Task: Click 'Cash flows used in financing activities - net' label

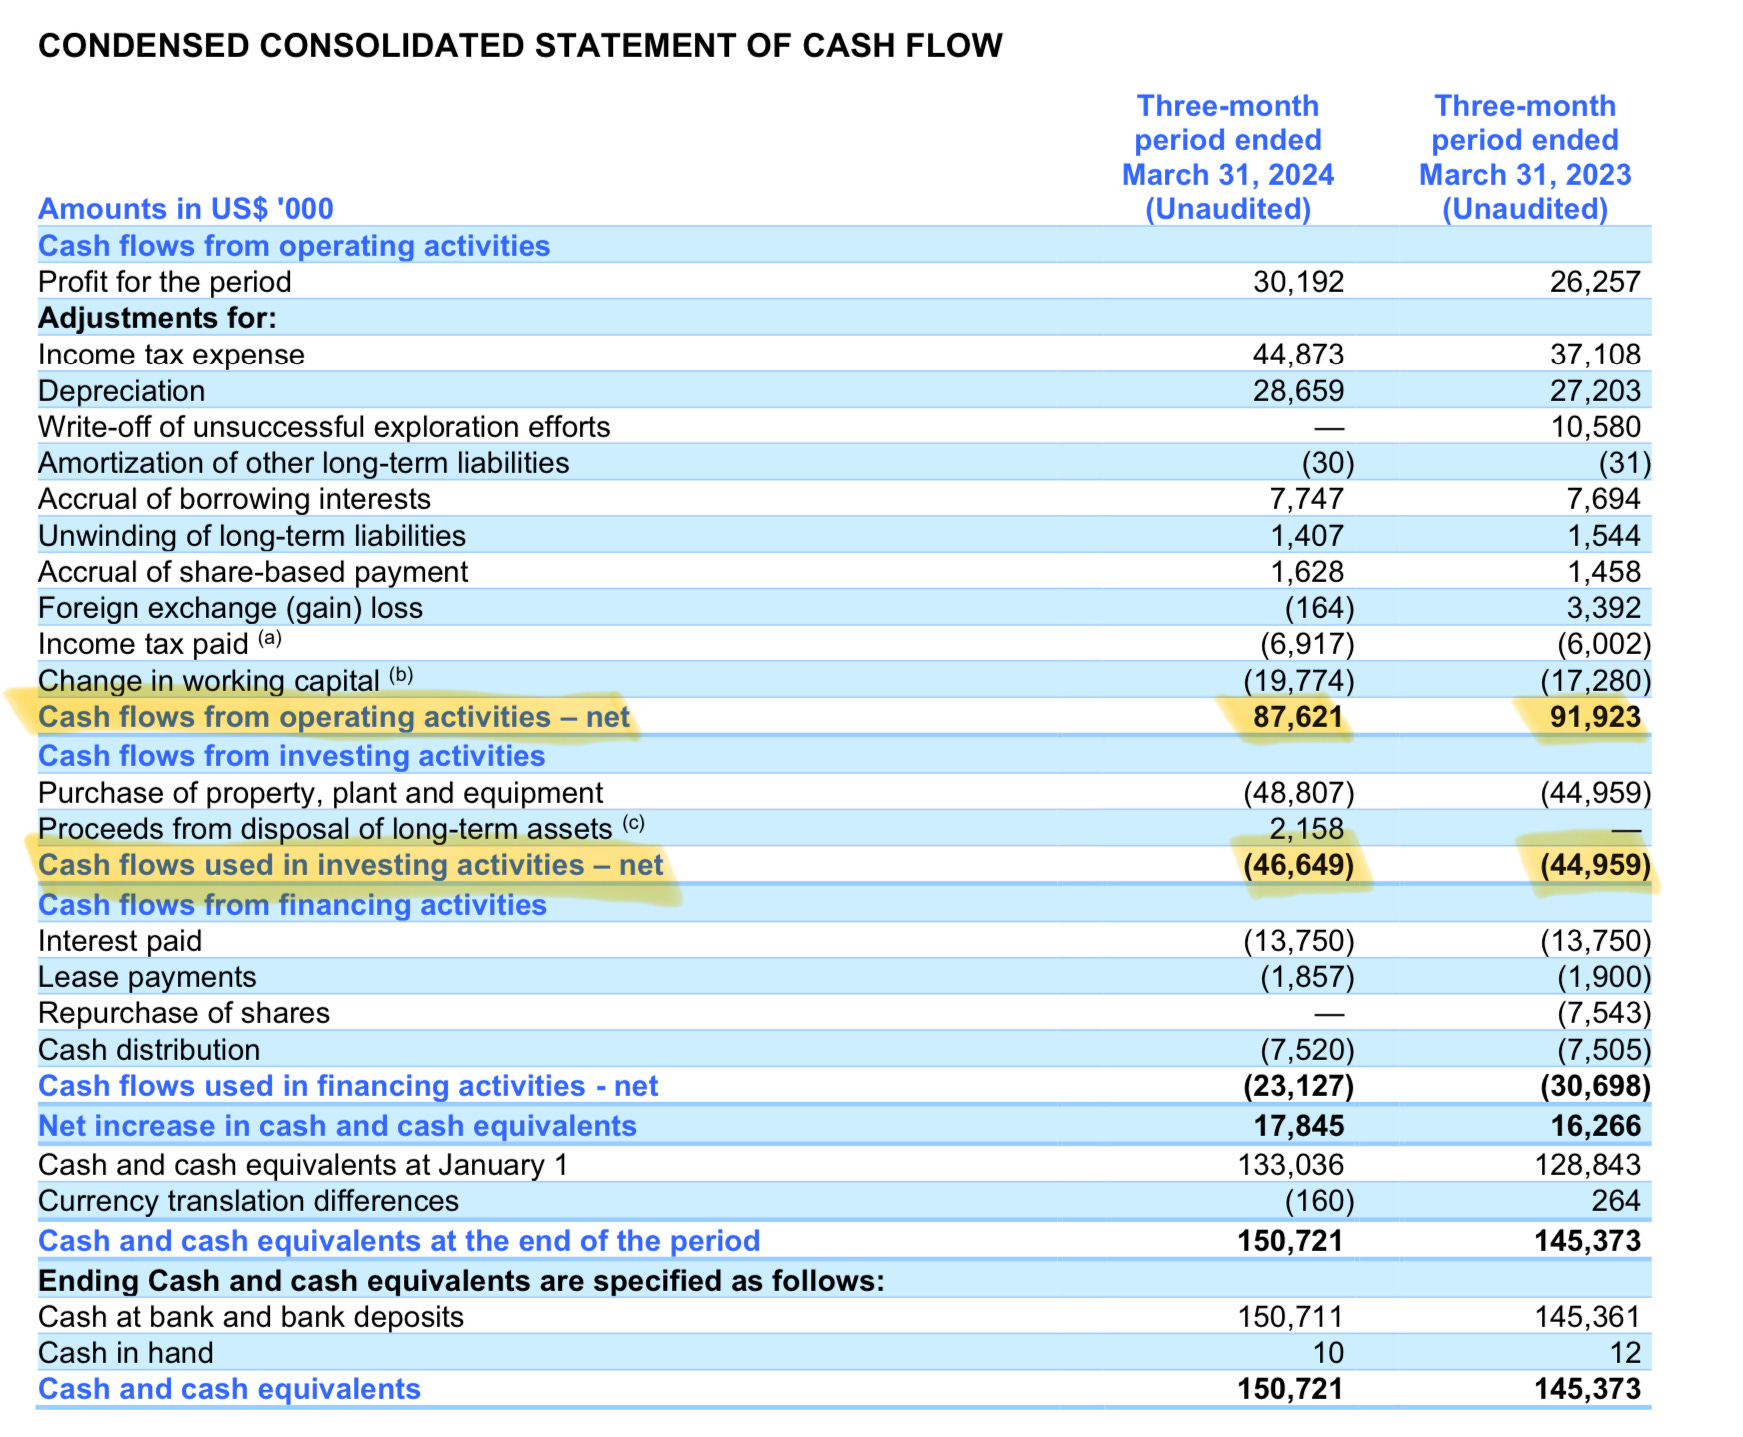Action: [348, 1086]
